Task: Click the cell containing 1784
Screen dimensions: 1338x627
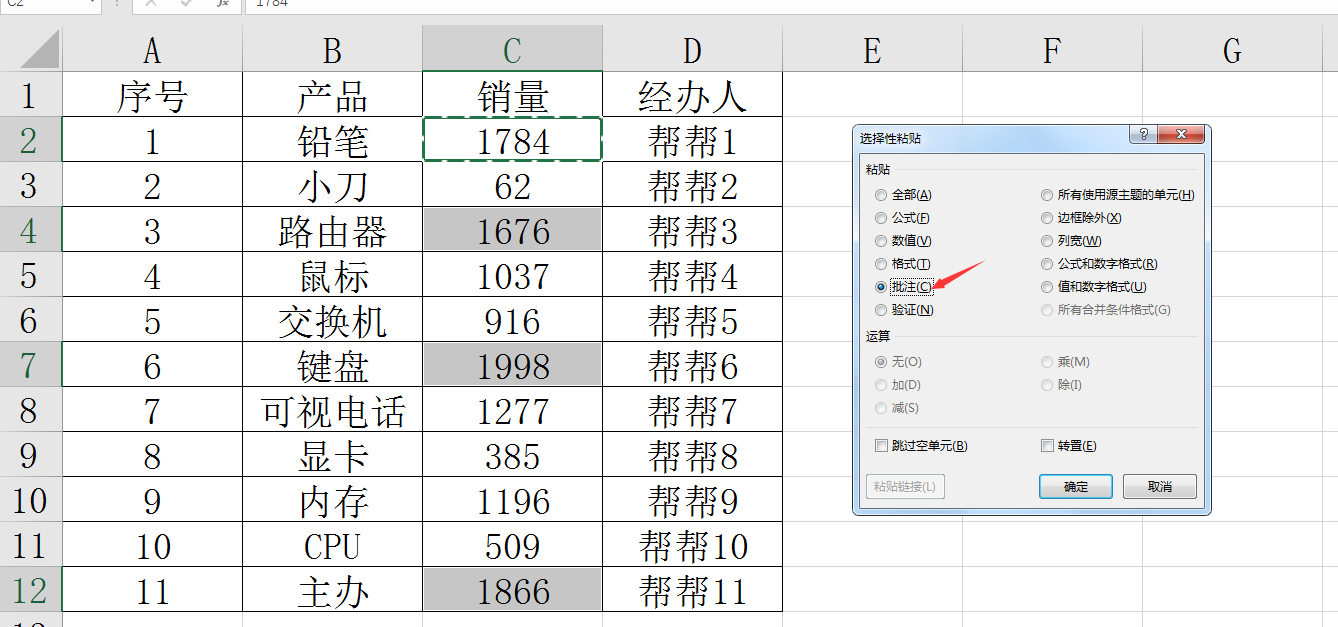Action: point(512,139)
